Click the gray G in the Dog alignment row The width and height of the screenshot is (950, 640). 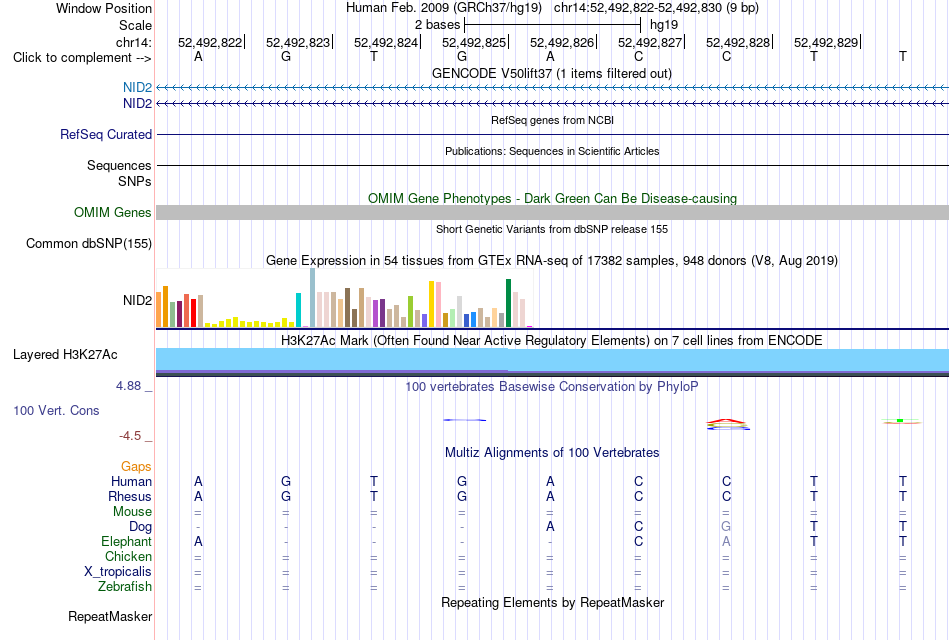(726, 527)
